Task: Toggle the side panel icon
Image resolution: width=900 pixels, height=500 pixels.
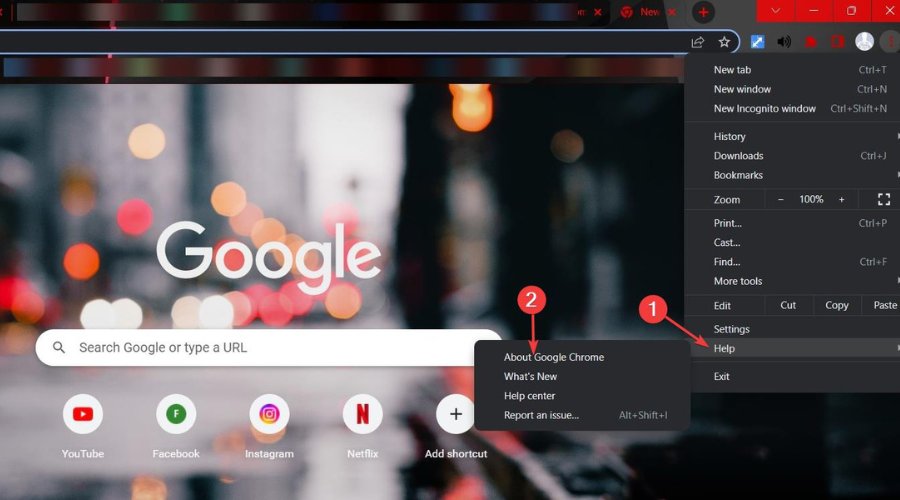Action: pyautogui.click(x=837, y=42)
